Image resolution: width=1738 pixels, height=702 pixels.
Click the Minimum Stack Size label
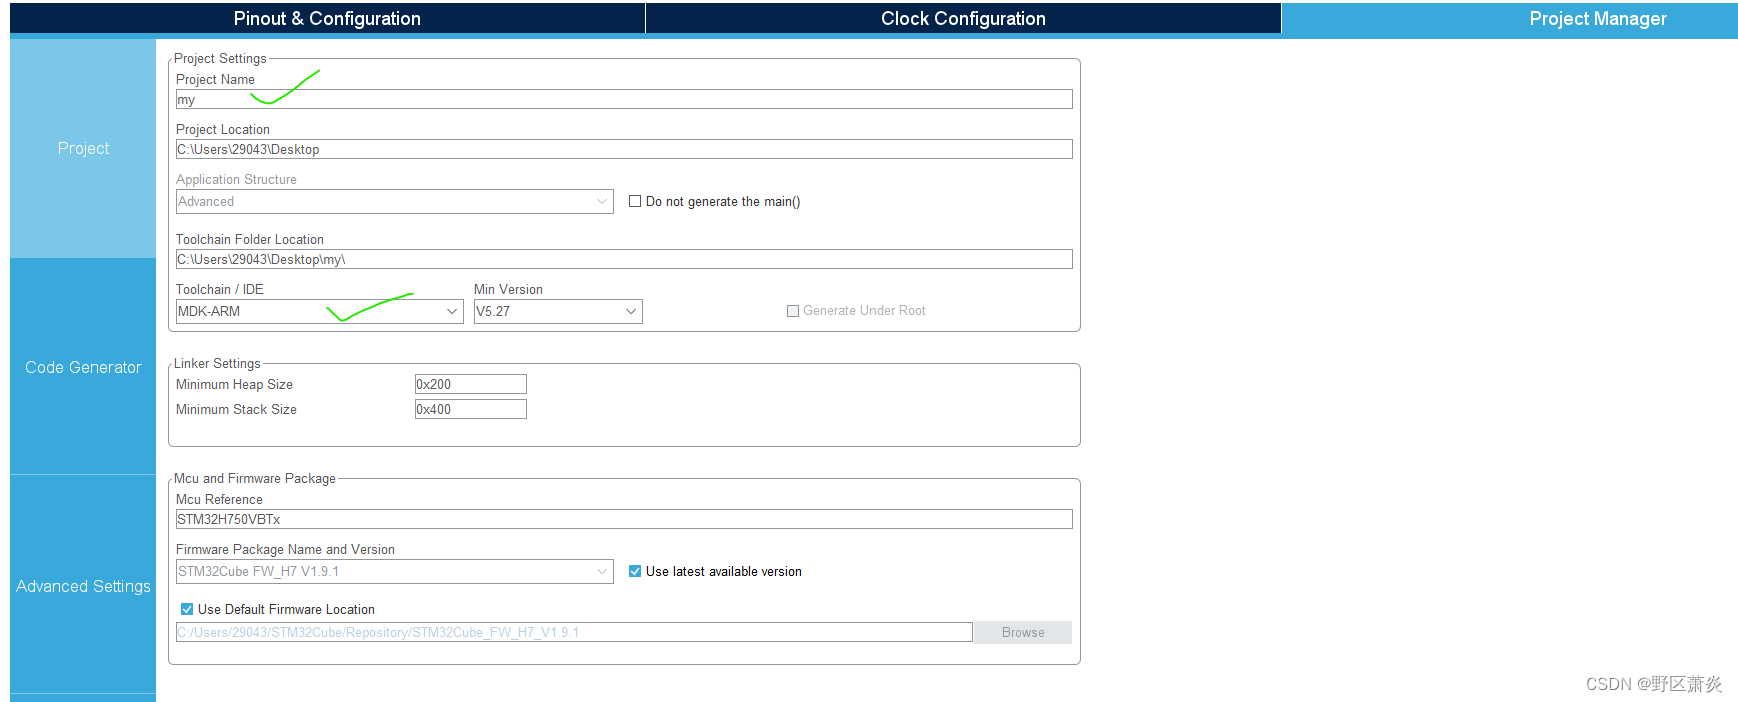pos(236,409)
